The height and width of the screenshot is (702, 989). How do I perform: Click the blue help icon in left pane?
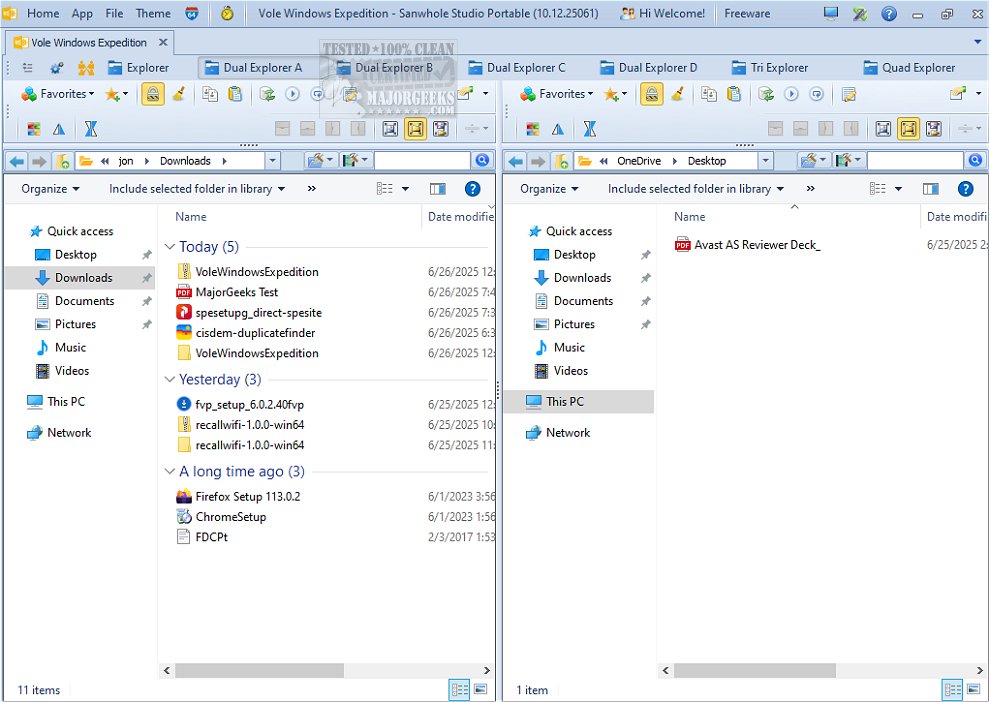click(472, 189)
